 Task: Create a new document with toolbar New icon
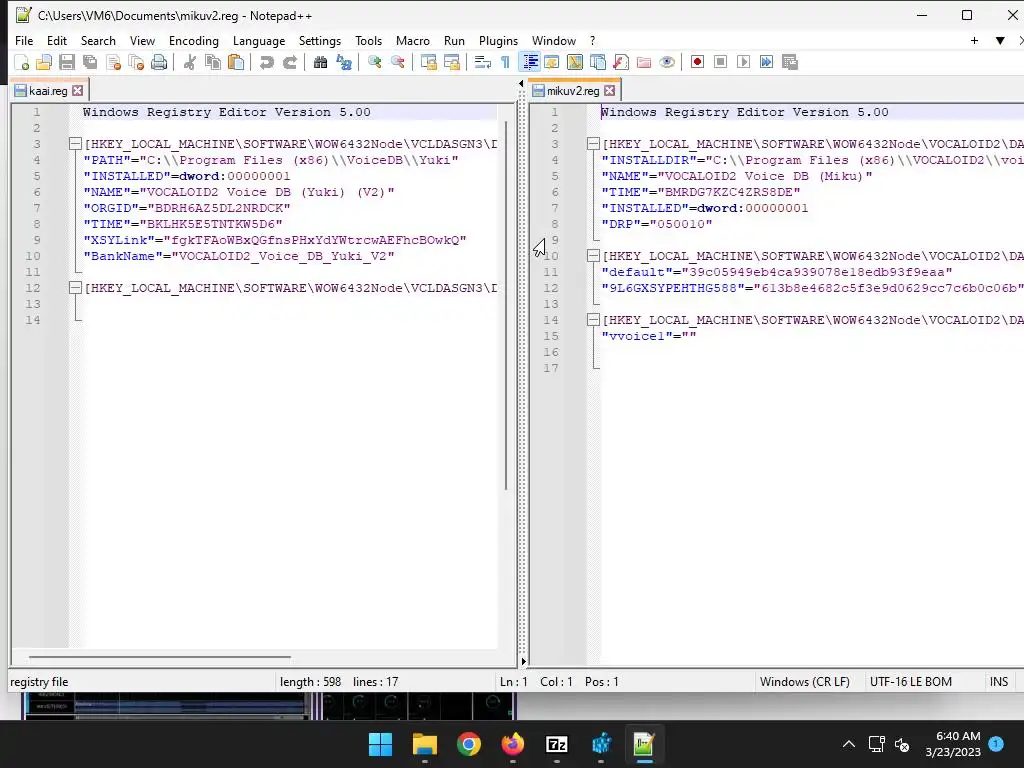point(22,62)
